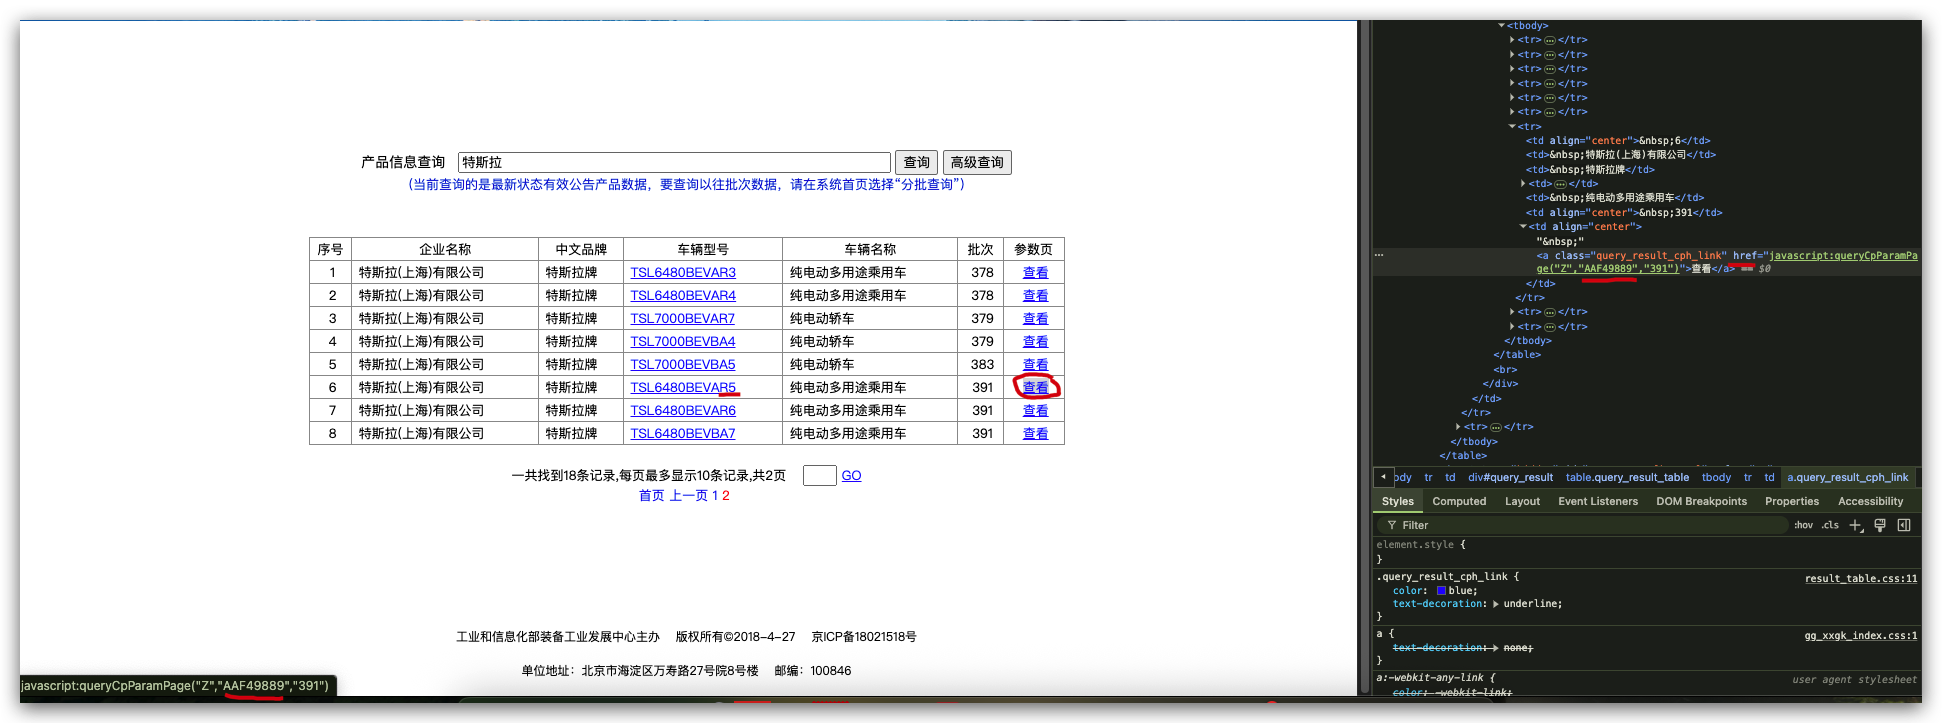1942x723 pixels.
Task: Select div#query_result in the breadcrumb
Action: pyautogui.click(x=1510, y=478)
